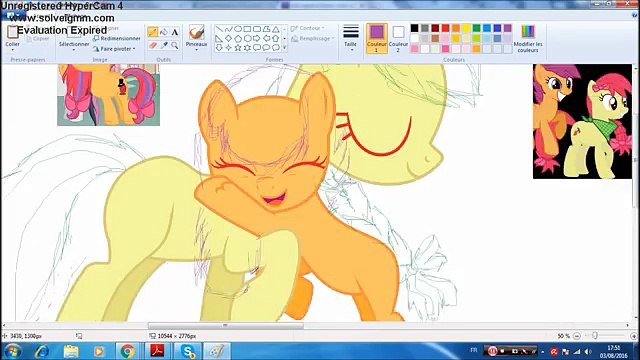Select the Color picker eyedropper tool
The image size is (640, 360).
[x=164, y=45]
